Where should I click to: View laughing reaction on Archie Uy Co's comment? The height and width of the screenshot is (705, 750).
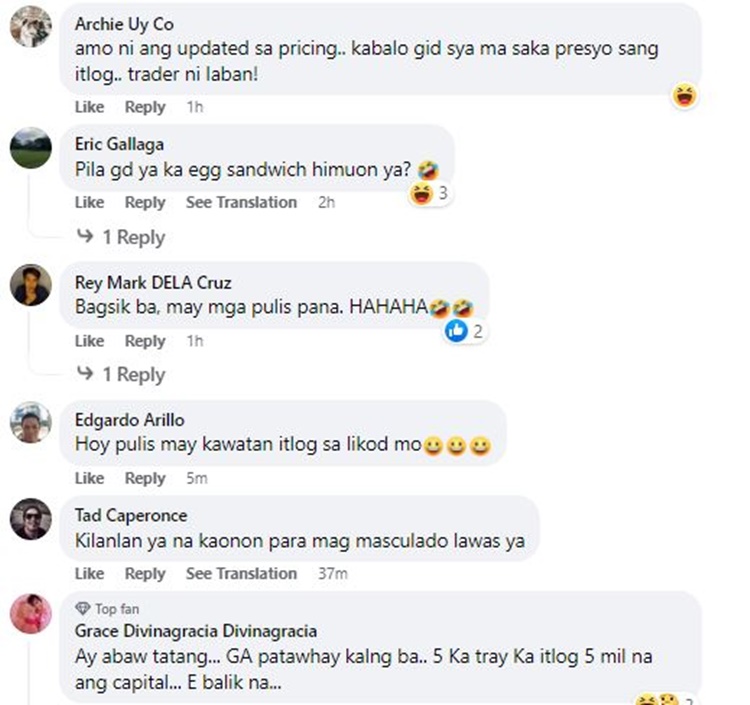[x=684, y=95]
